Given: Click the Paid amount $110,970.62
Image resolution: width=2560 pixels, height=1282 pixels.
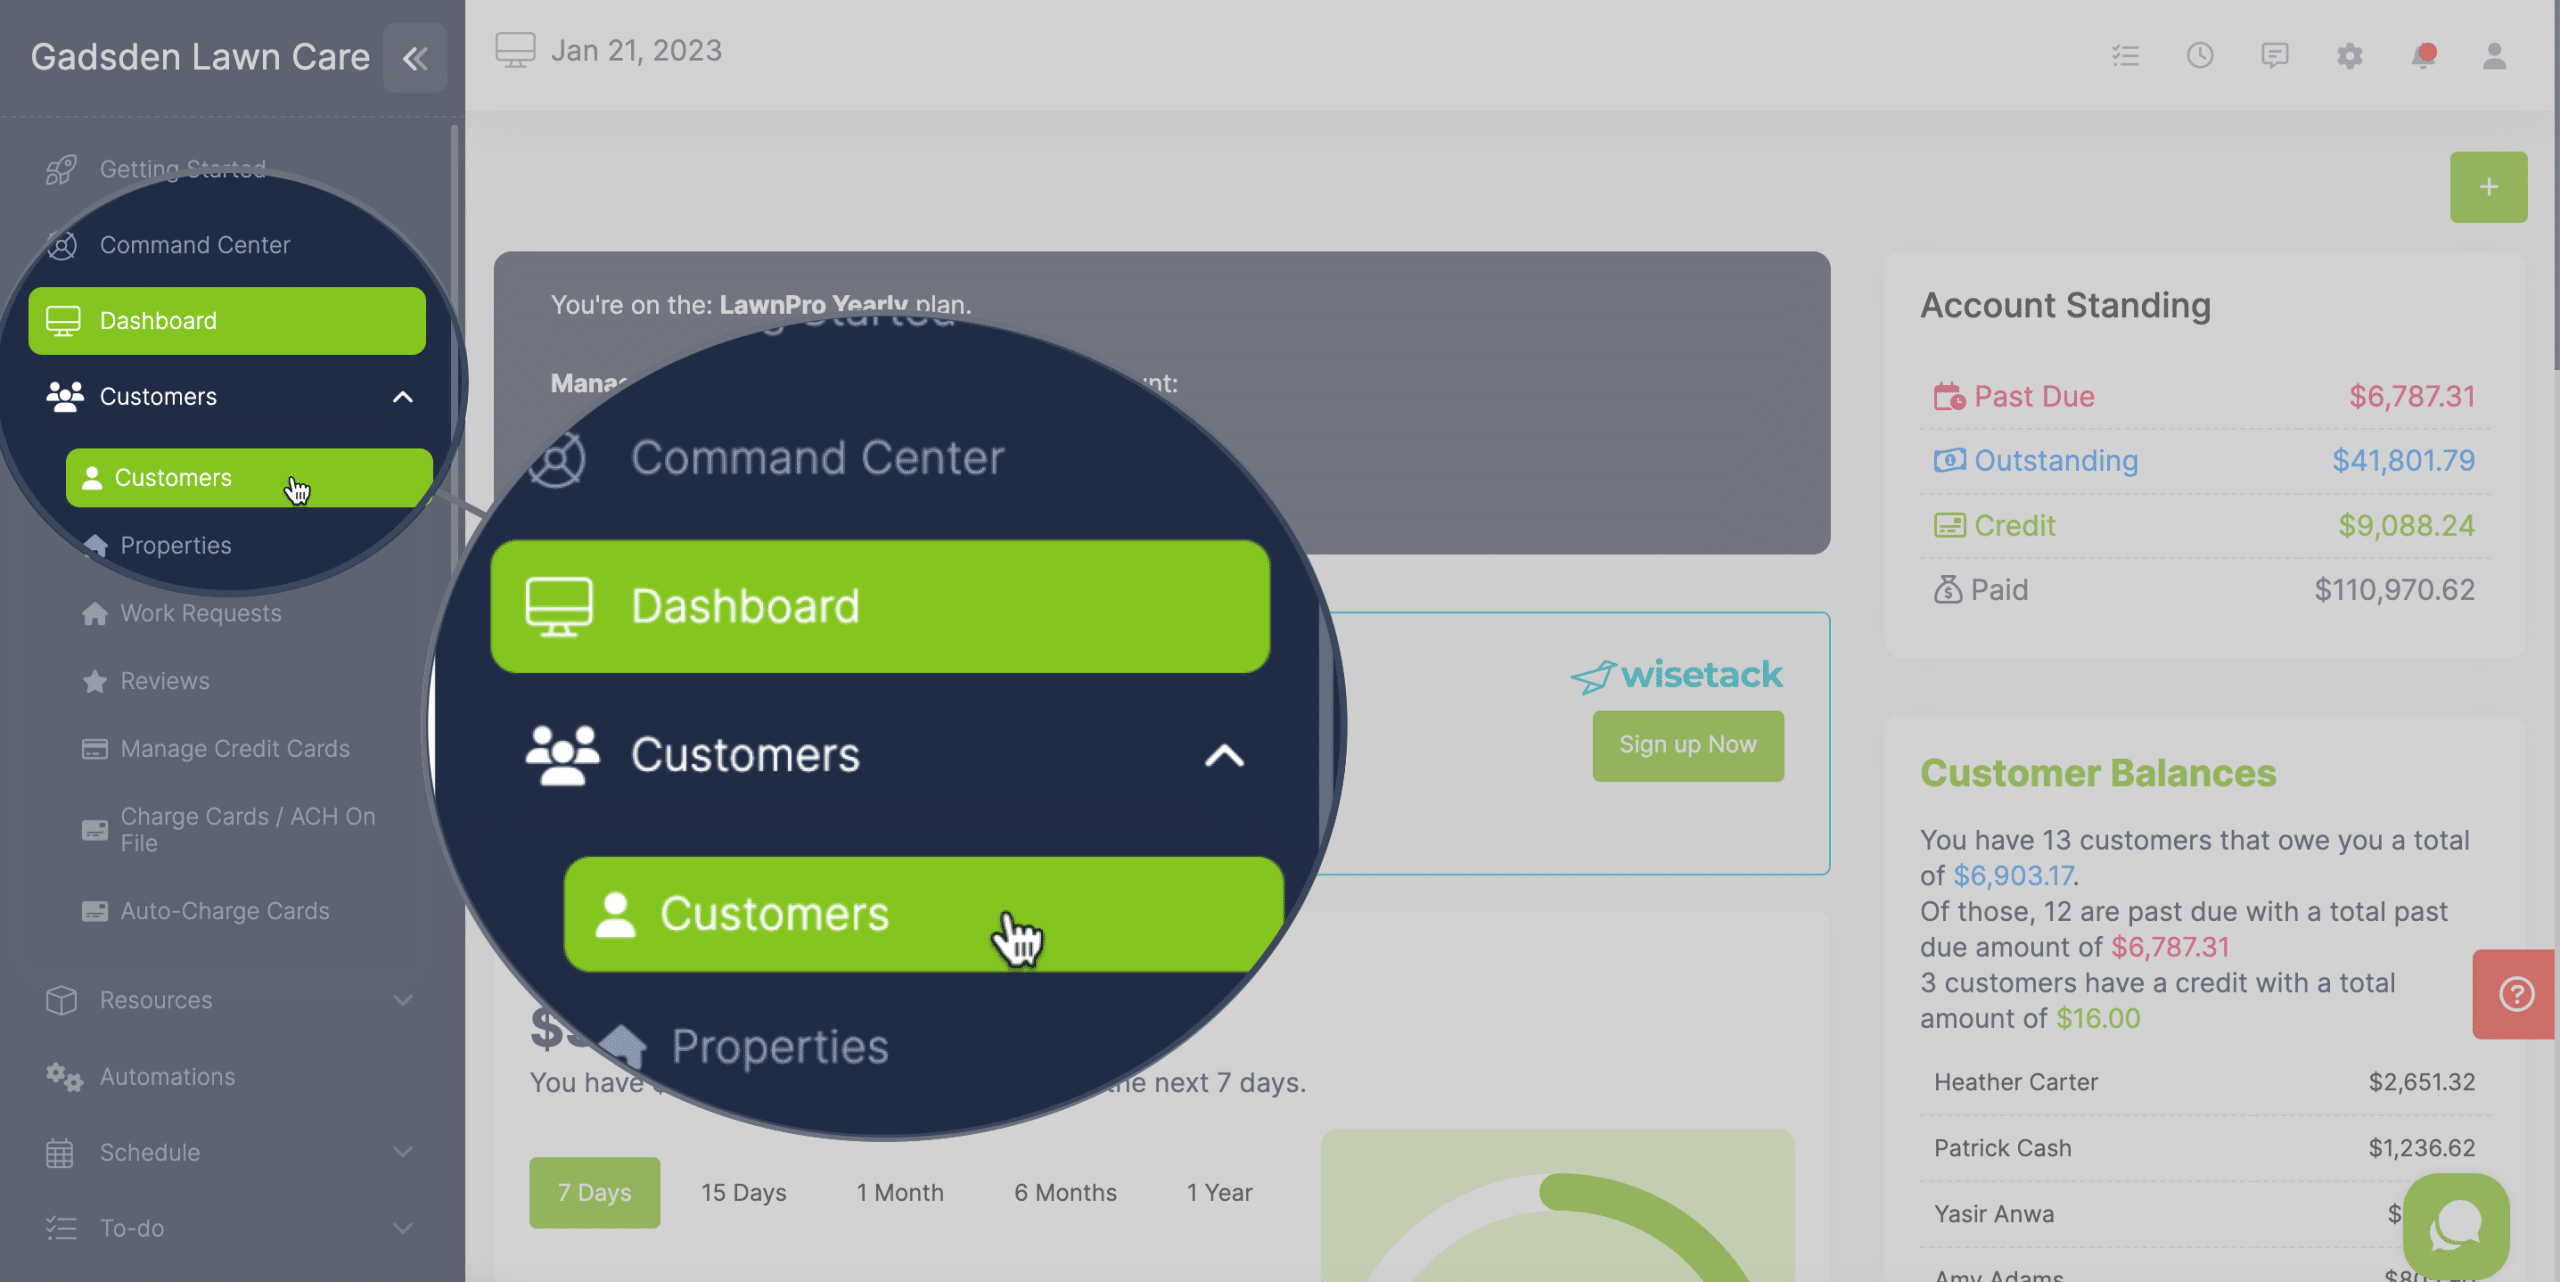Looking at the screenshot, I should (2394, 590).
